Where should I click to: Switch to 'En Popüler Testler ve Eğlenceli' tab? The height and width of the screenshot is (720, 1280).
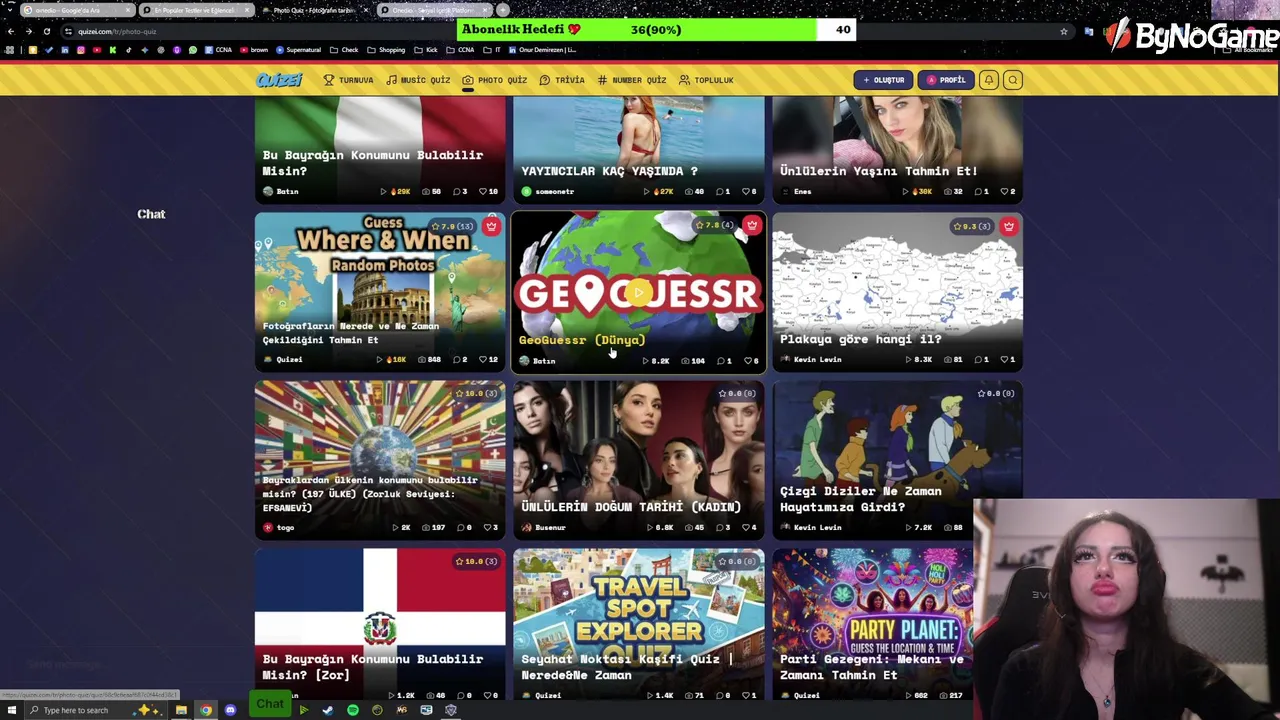tap(196, 10)
